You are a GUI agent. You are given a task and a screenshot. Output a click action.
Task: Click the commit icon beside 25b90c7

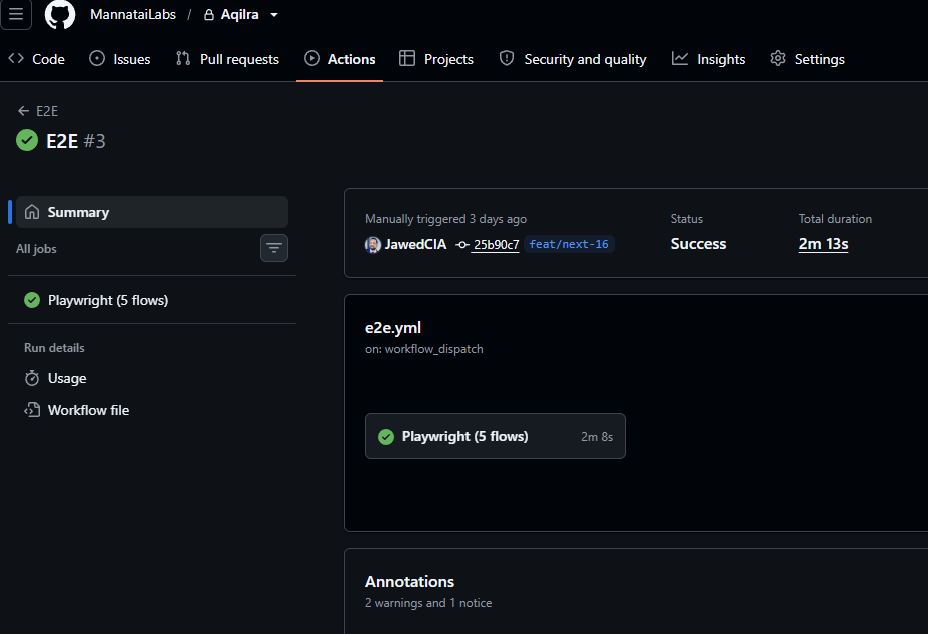[x=462, y=244]
